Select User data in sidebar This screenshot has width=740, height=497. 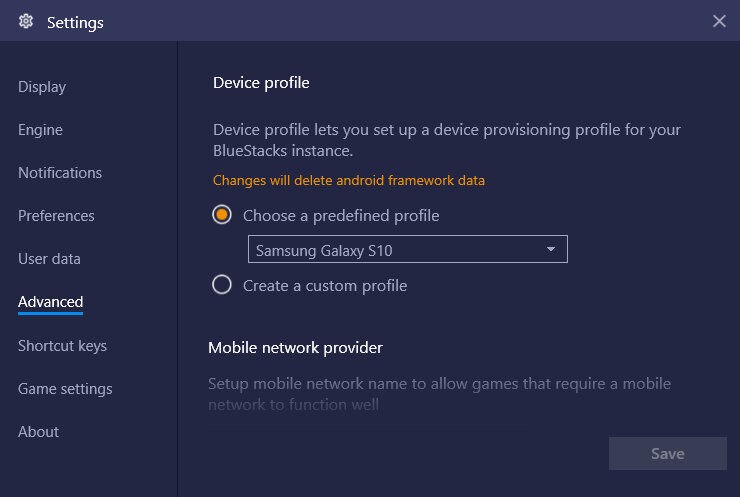pos(49,259)
